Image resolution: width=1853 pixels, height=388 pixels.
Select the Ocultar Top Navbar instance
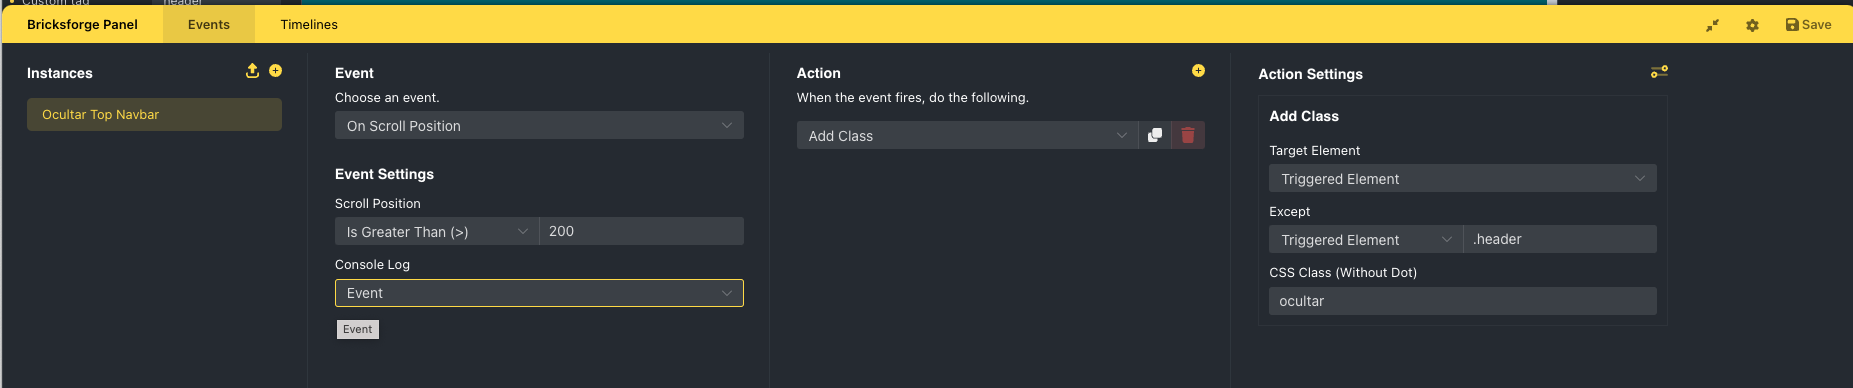tap(154, 114)
